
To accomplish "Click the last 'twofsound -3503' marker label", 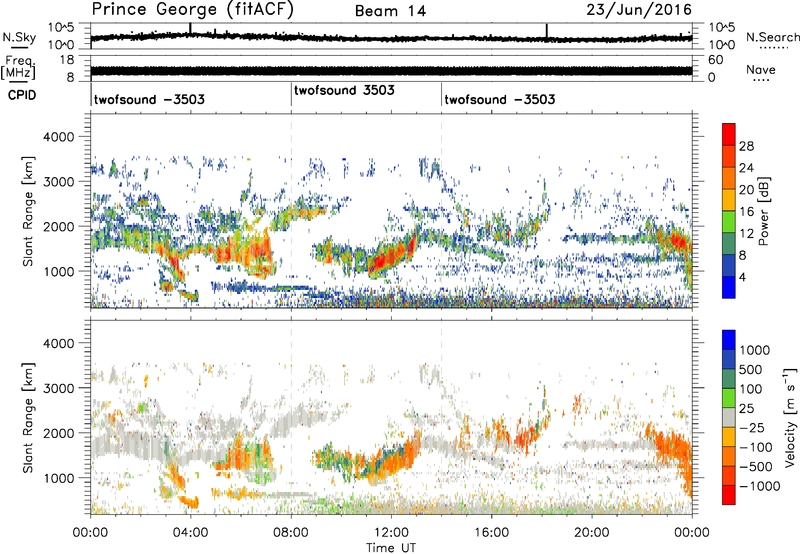I will coord(499,99).
